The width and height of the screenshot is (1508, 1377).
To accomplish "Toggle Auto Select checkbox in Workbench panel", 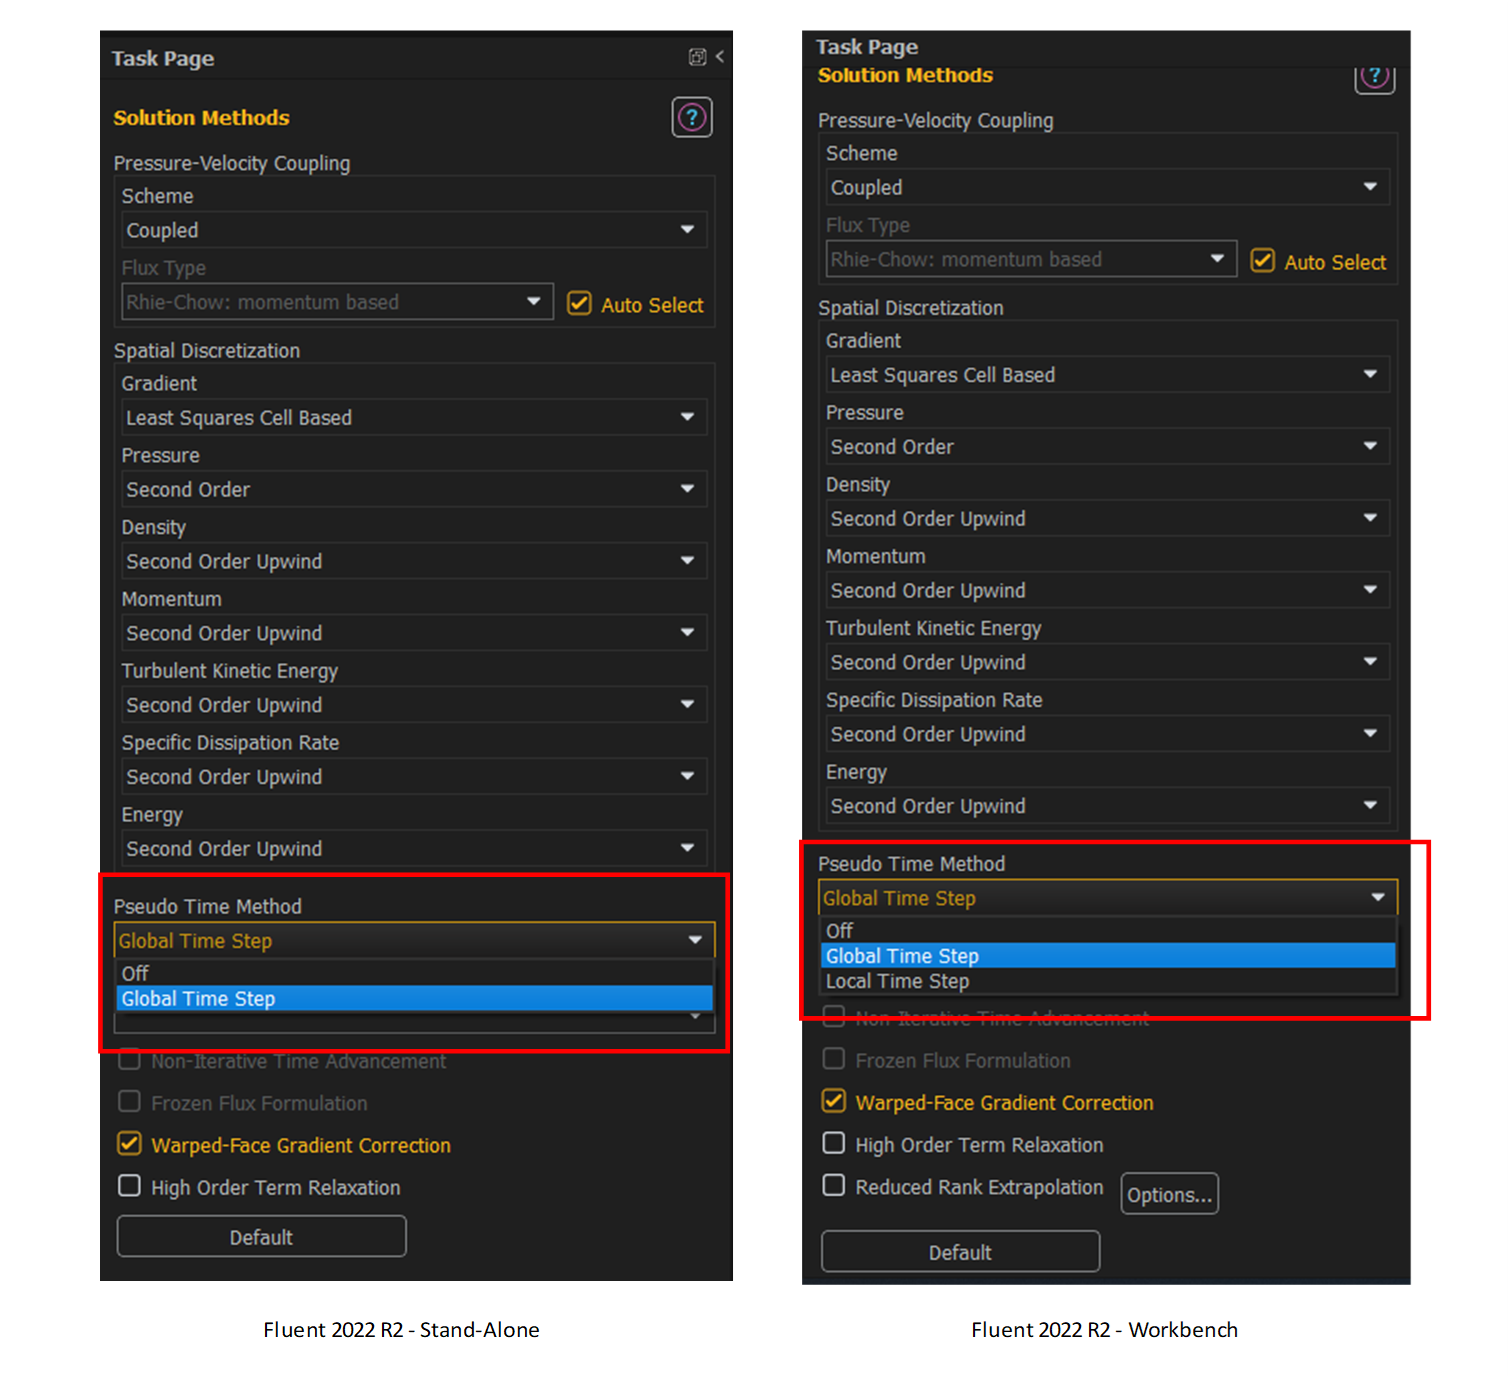I will coord(1263,260).
